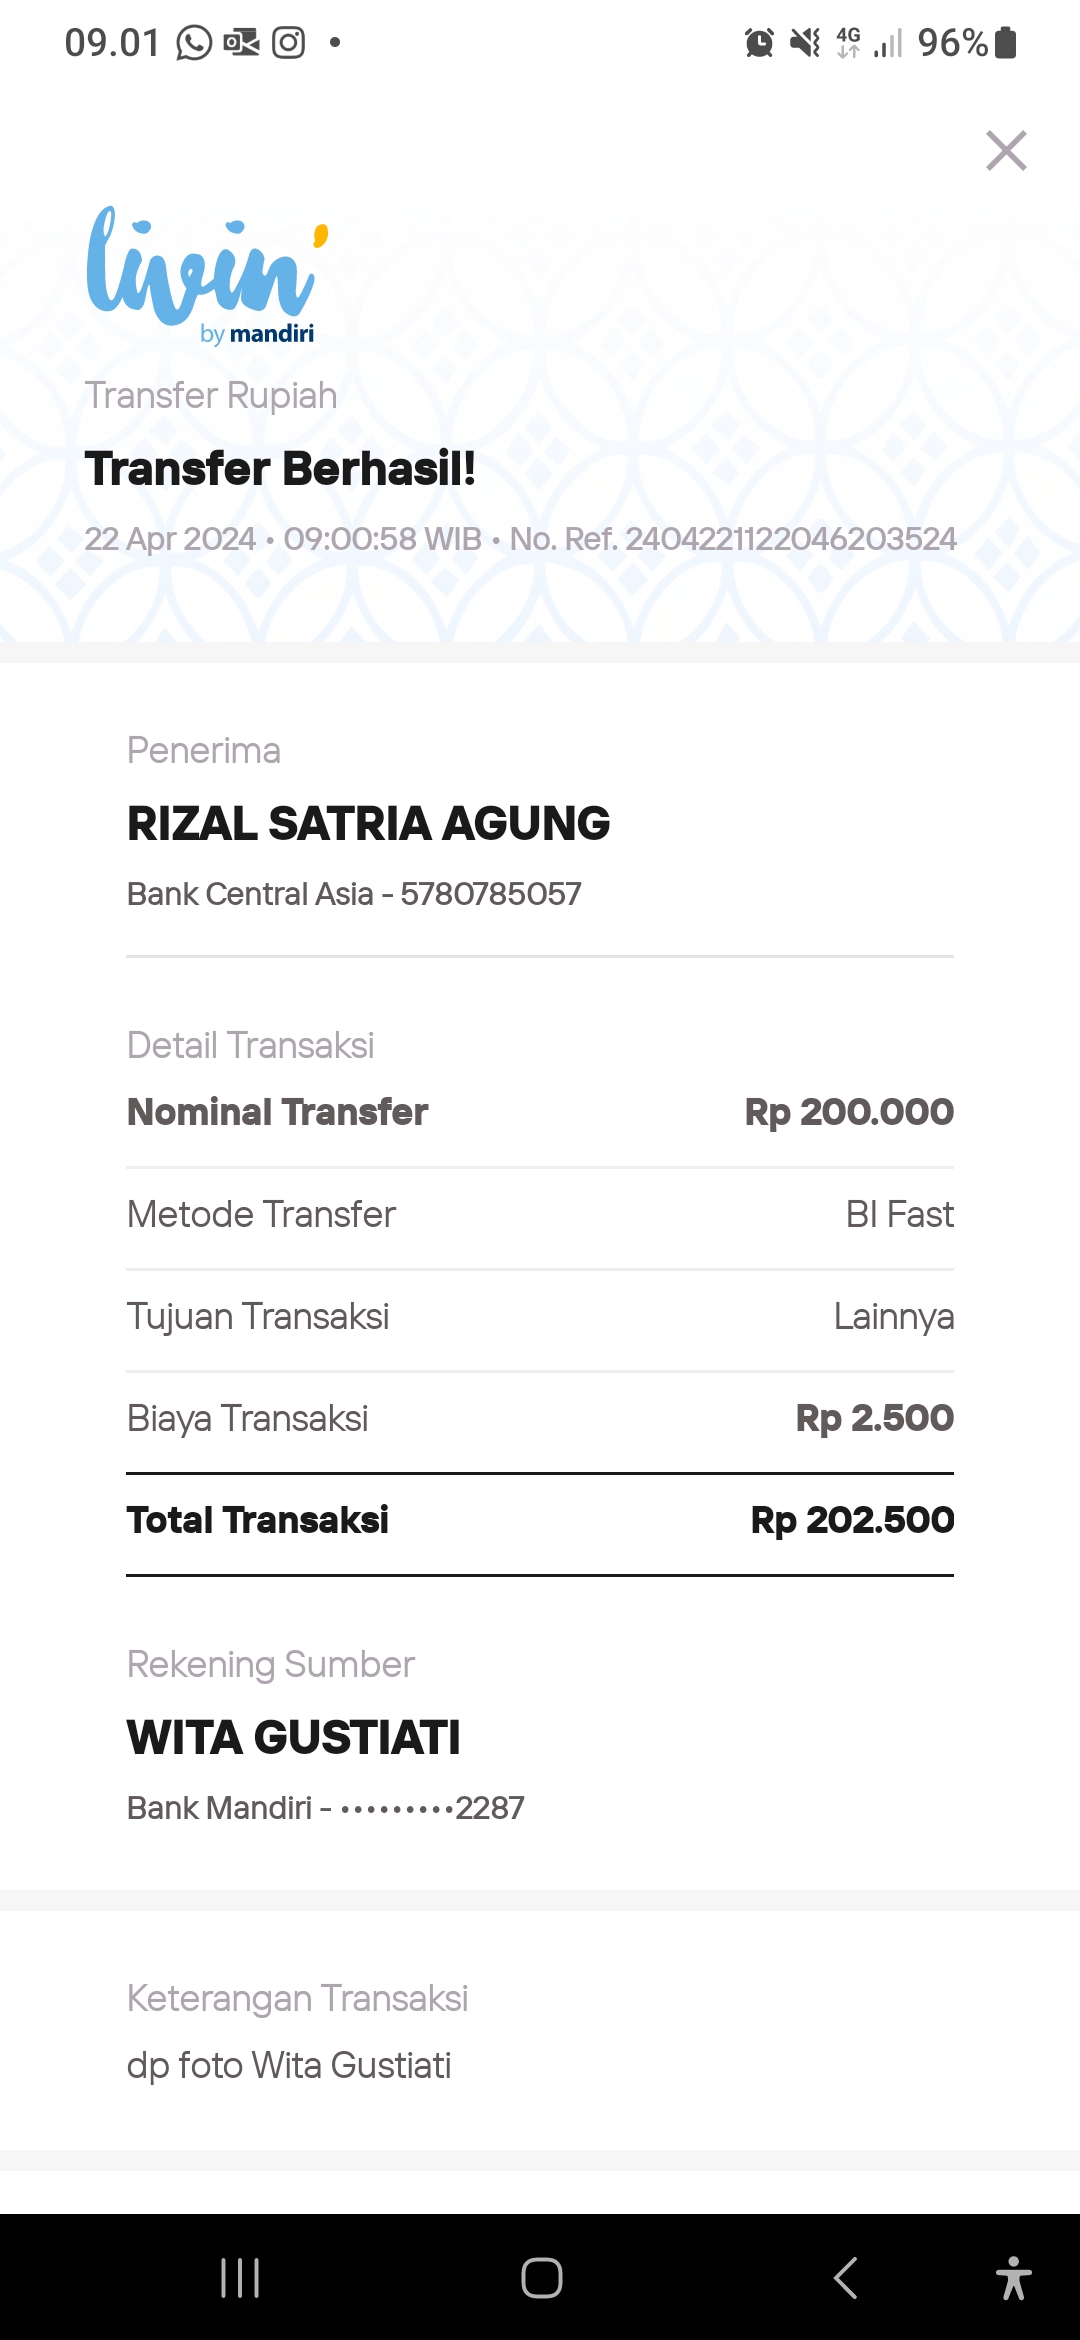Screen dimensions: 1080x2340
Task: Tap the accessibility figure icon
Action: [1013, 2278]
